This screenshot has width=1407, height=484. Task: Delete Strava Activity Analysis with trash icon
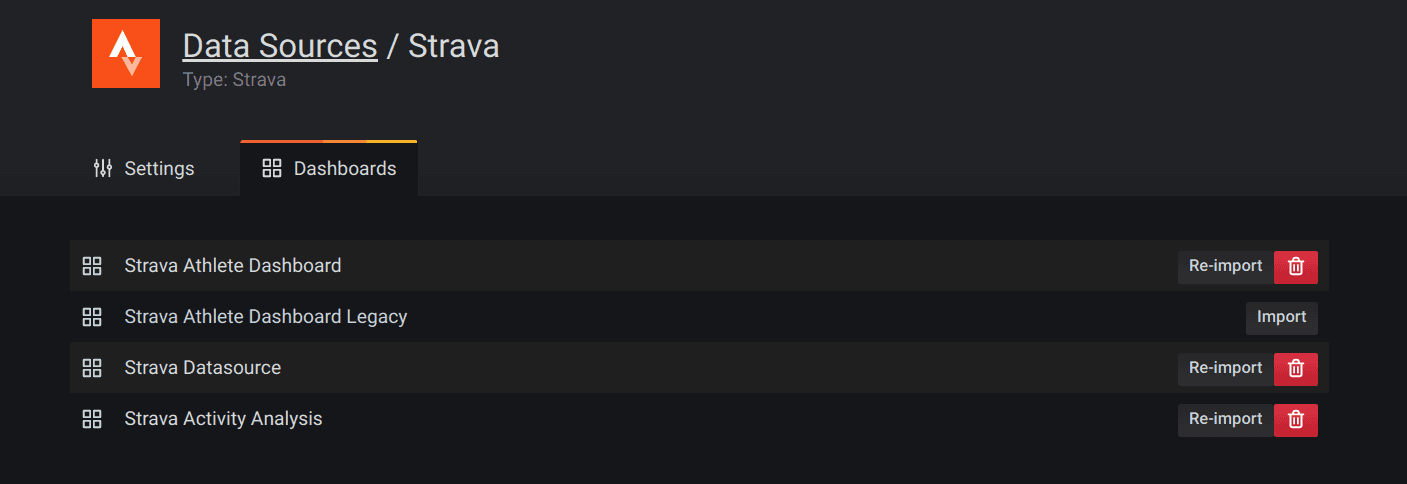[x=1296, y=420]
